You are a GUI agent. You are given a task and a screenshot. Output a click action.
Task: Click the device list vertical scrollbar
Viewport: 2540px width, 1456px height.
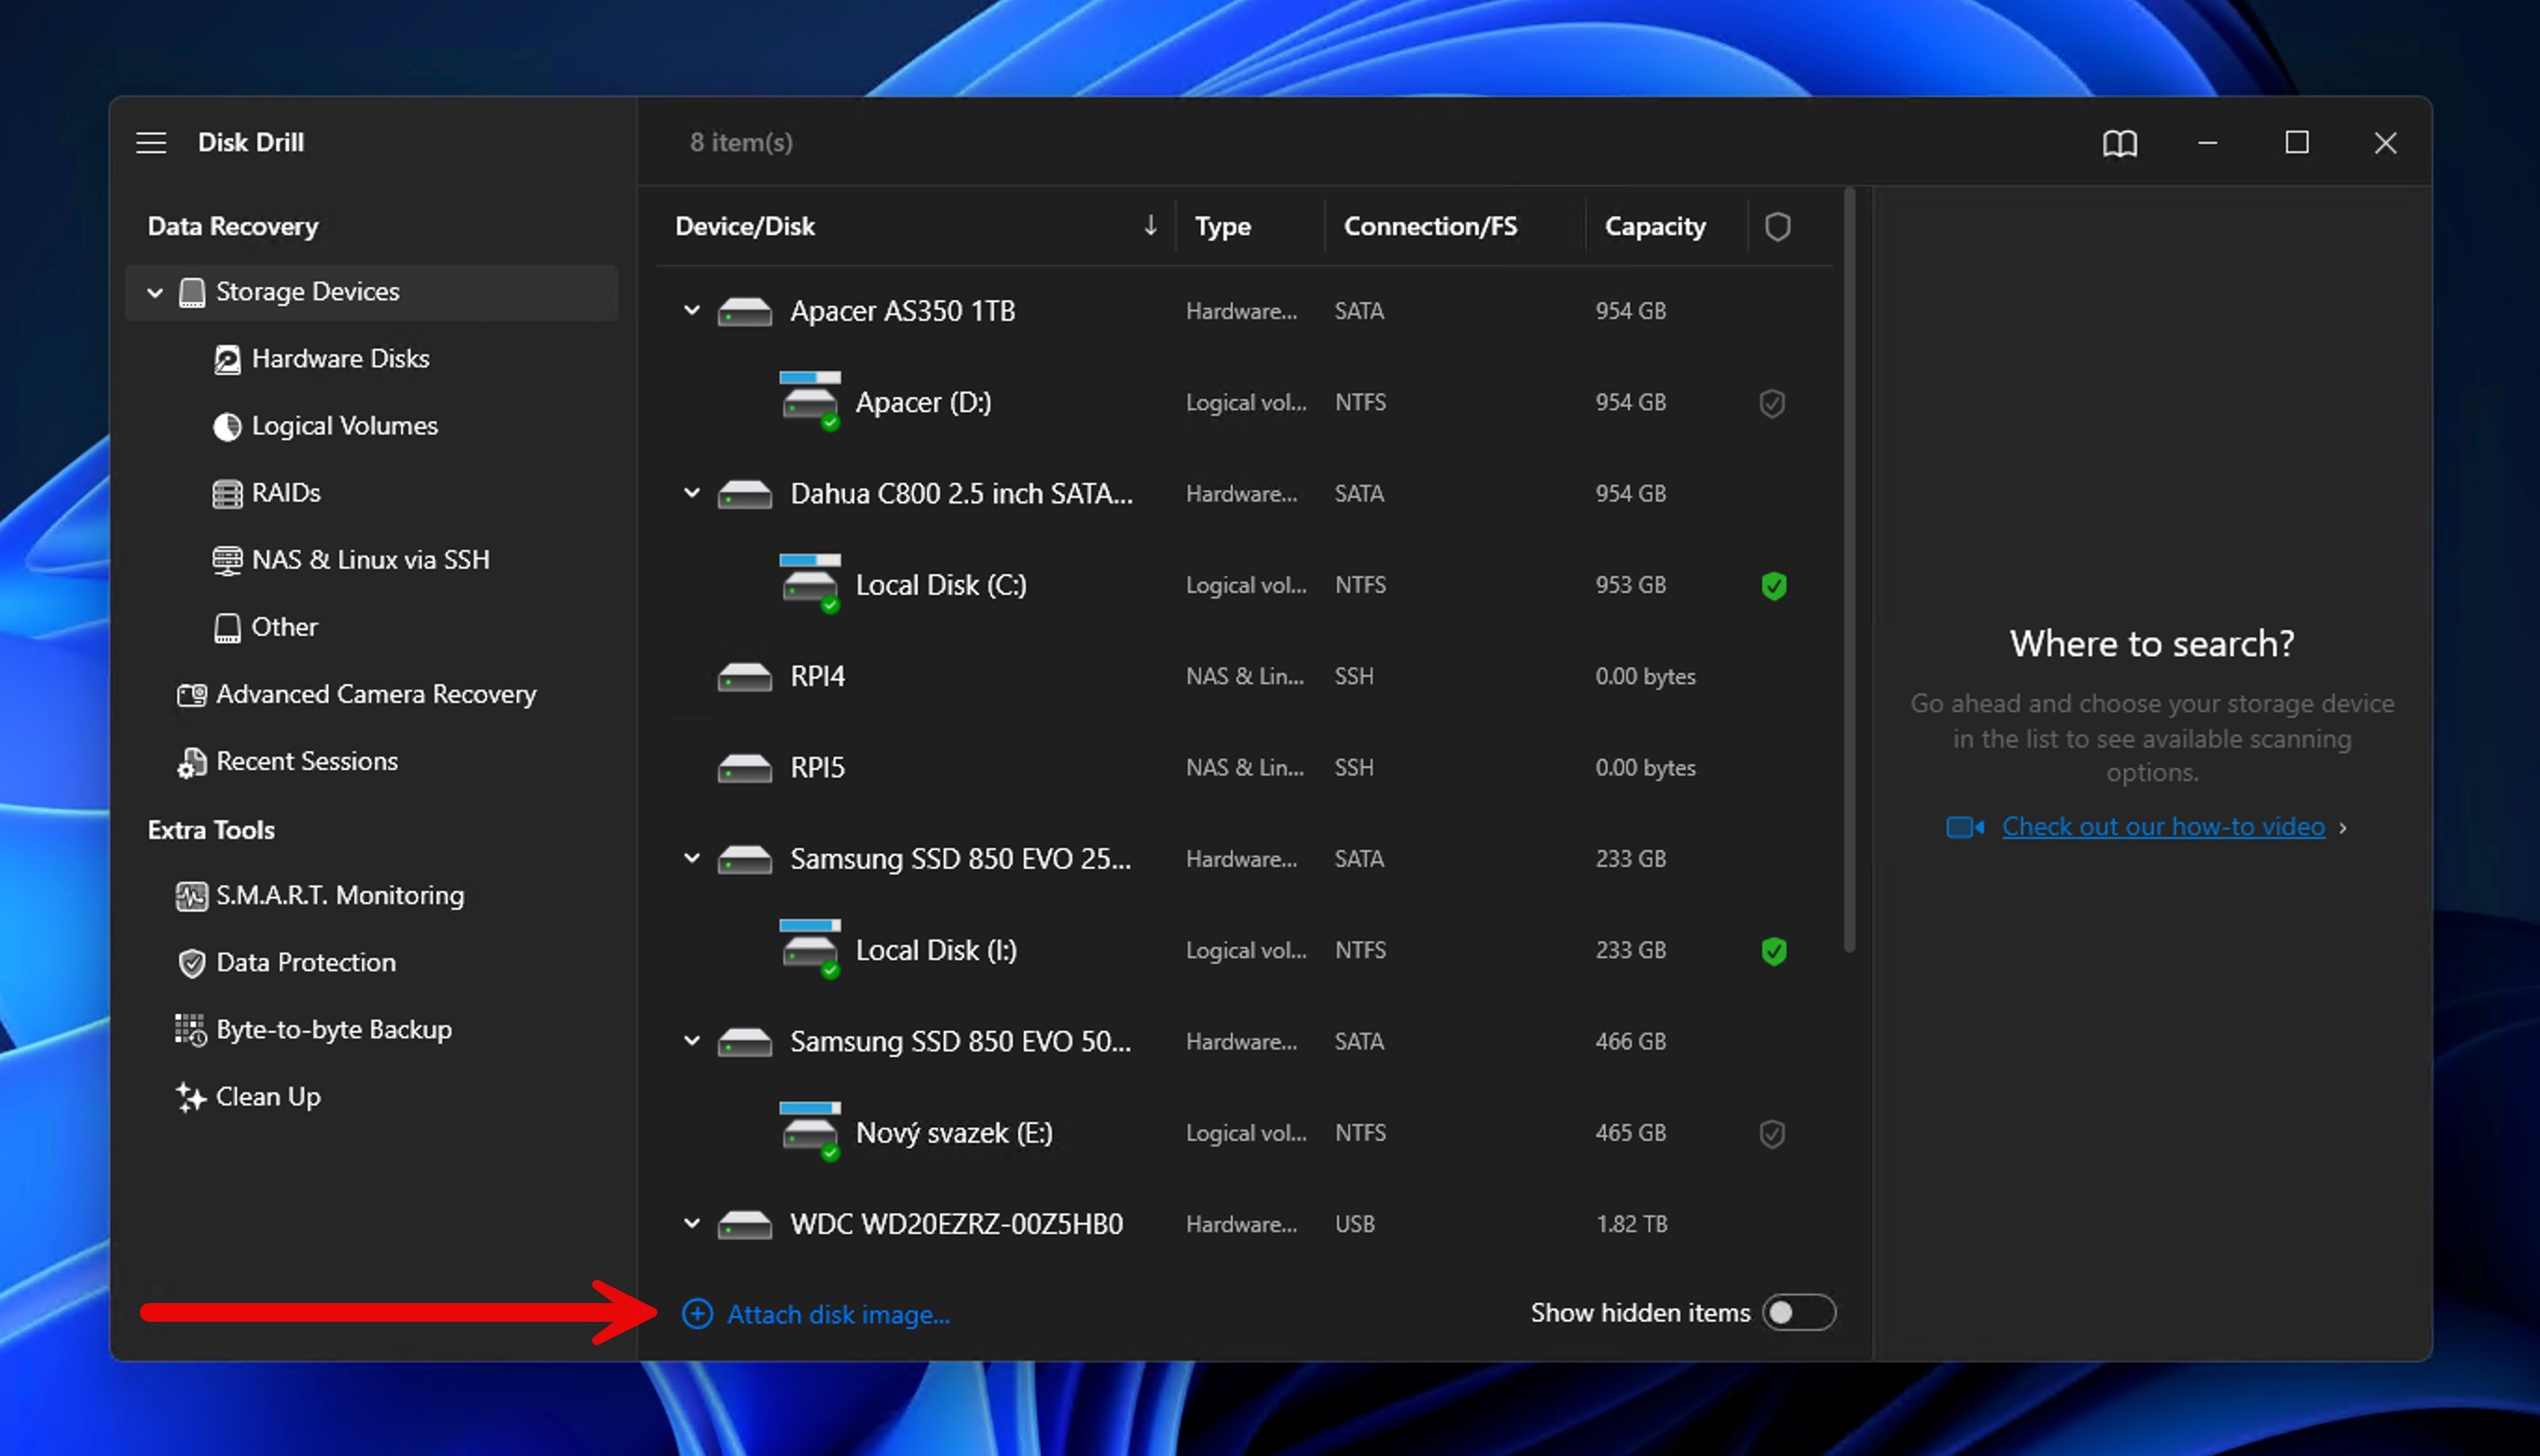pos(1849,570)
